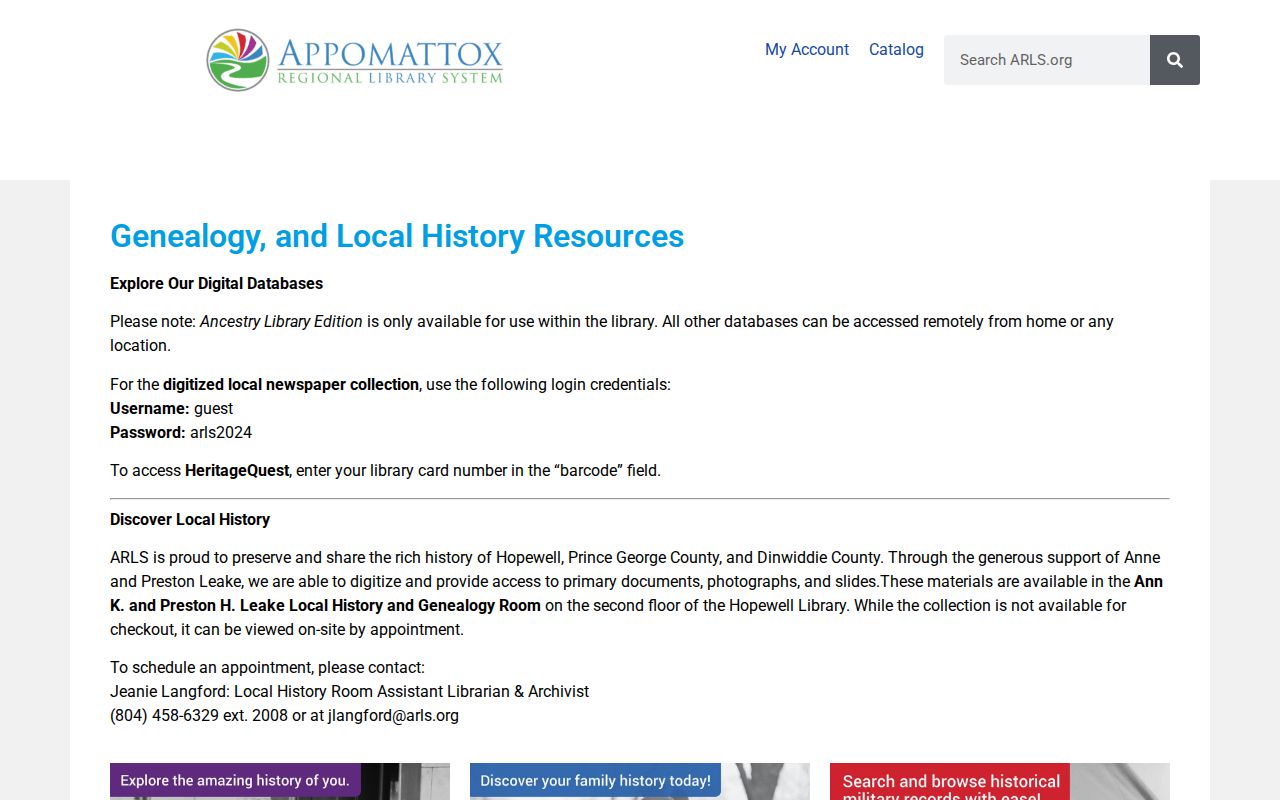
Task: Go to the Catalog link
Action: click(896, 49)
